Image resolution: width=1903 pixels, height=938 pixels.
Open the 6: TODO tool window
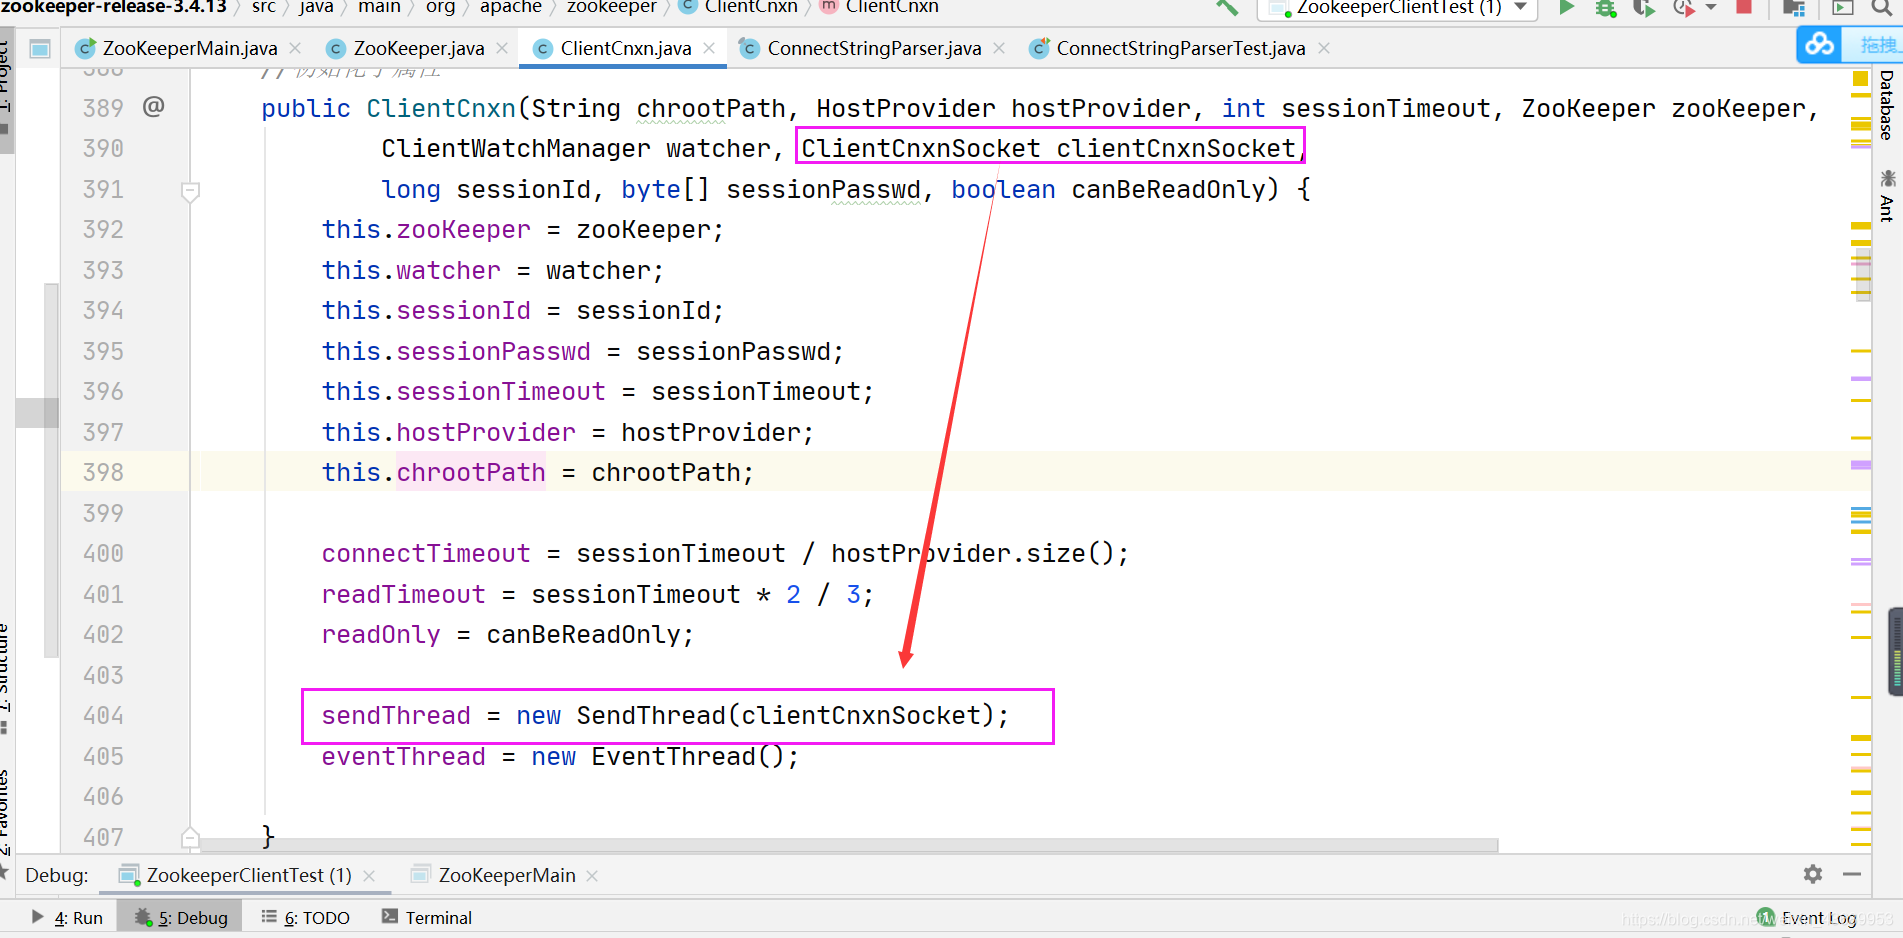[x=306, y=917]
